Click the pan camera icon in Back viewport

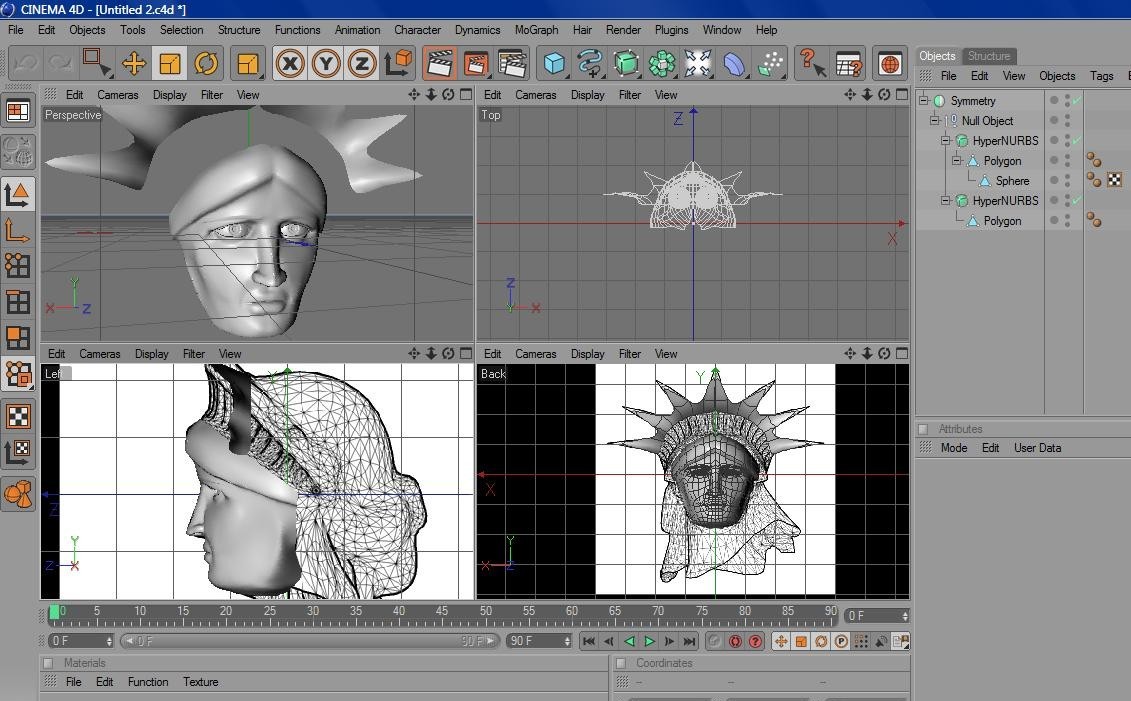tap(850, 353)
